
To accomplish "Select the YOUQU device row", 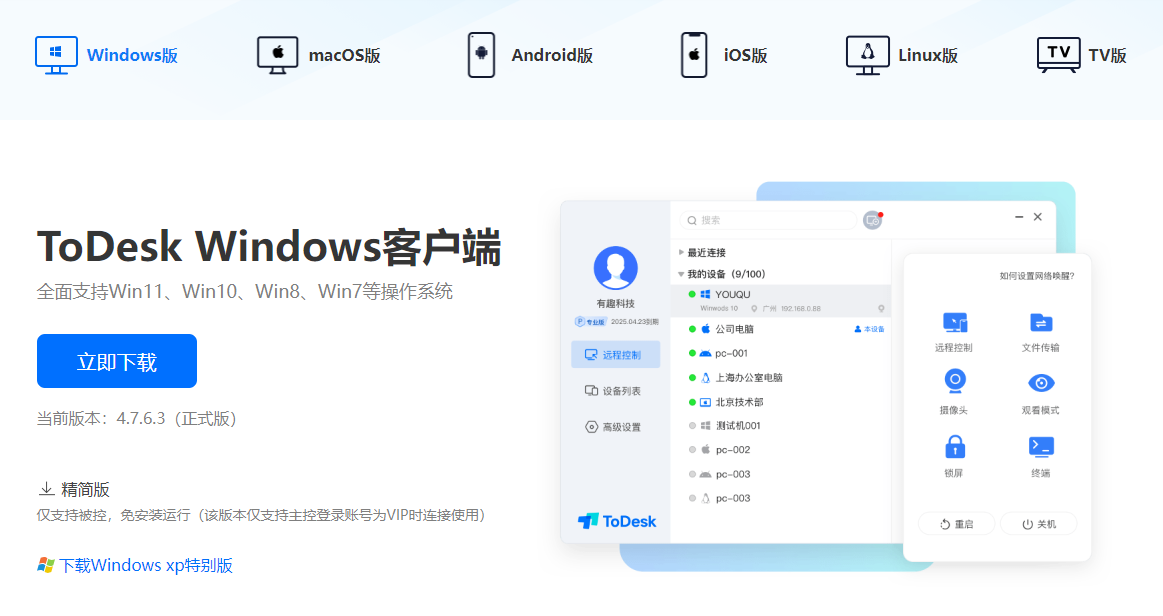I will pos(780,300).
